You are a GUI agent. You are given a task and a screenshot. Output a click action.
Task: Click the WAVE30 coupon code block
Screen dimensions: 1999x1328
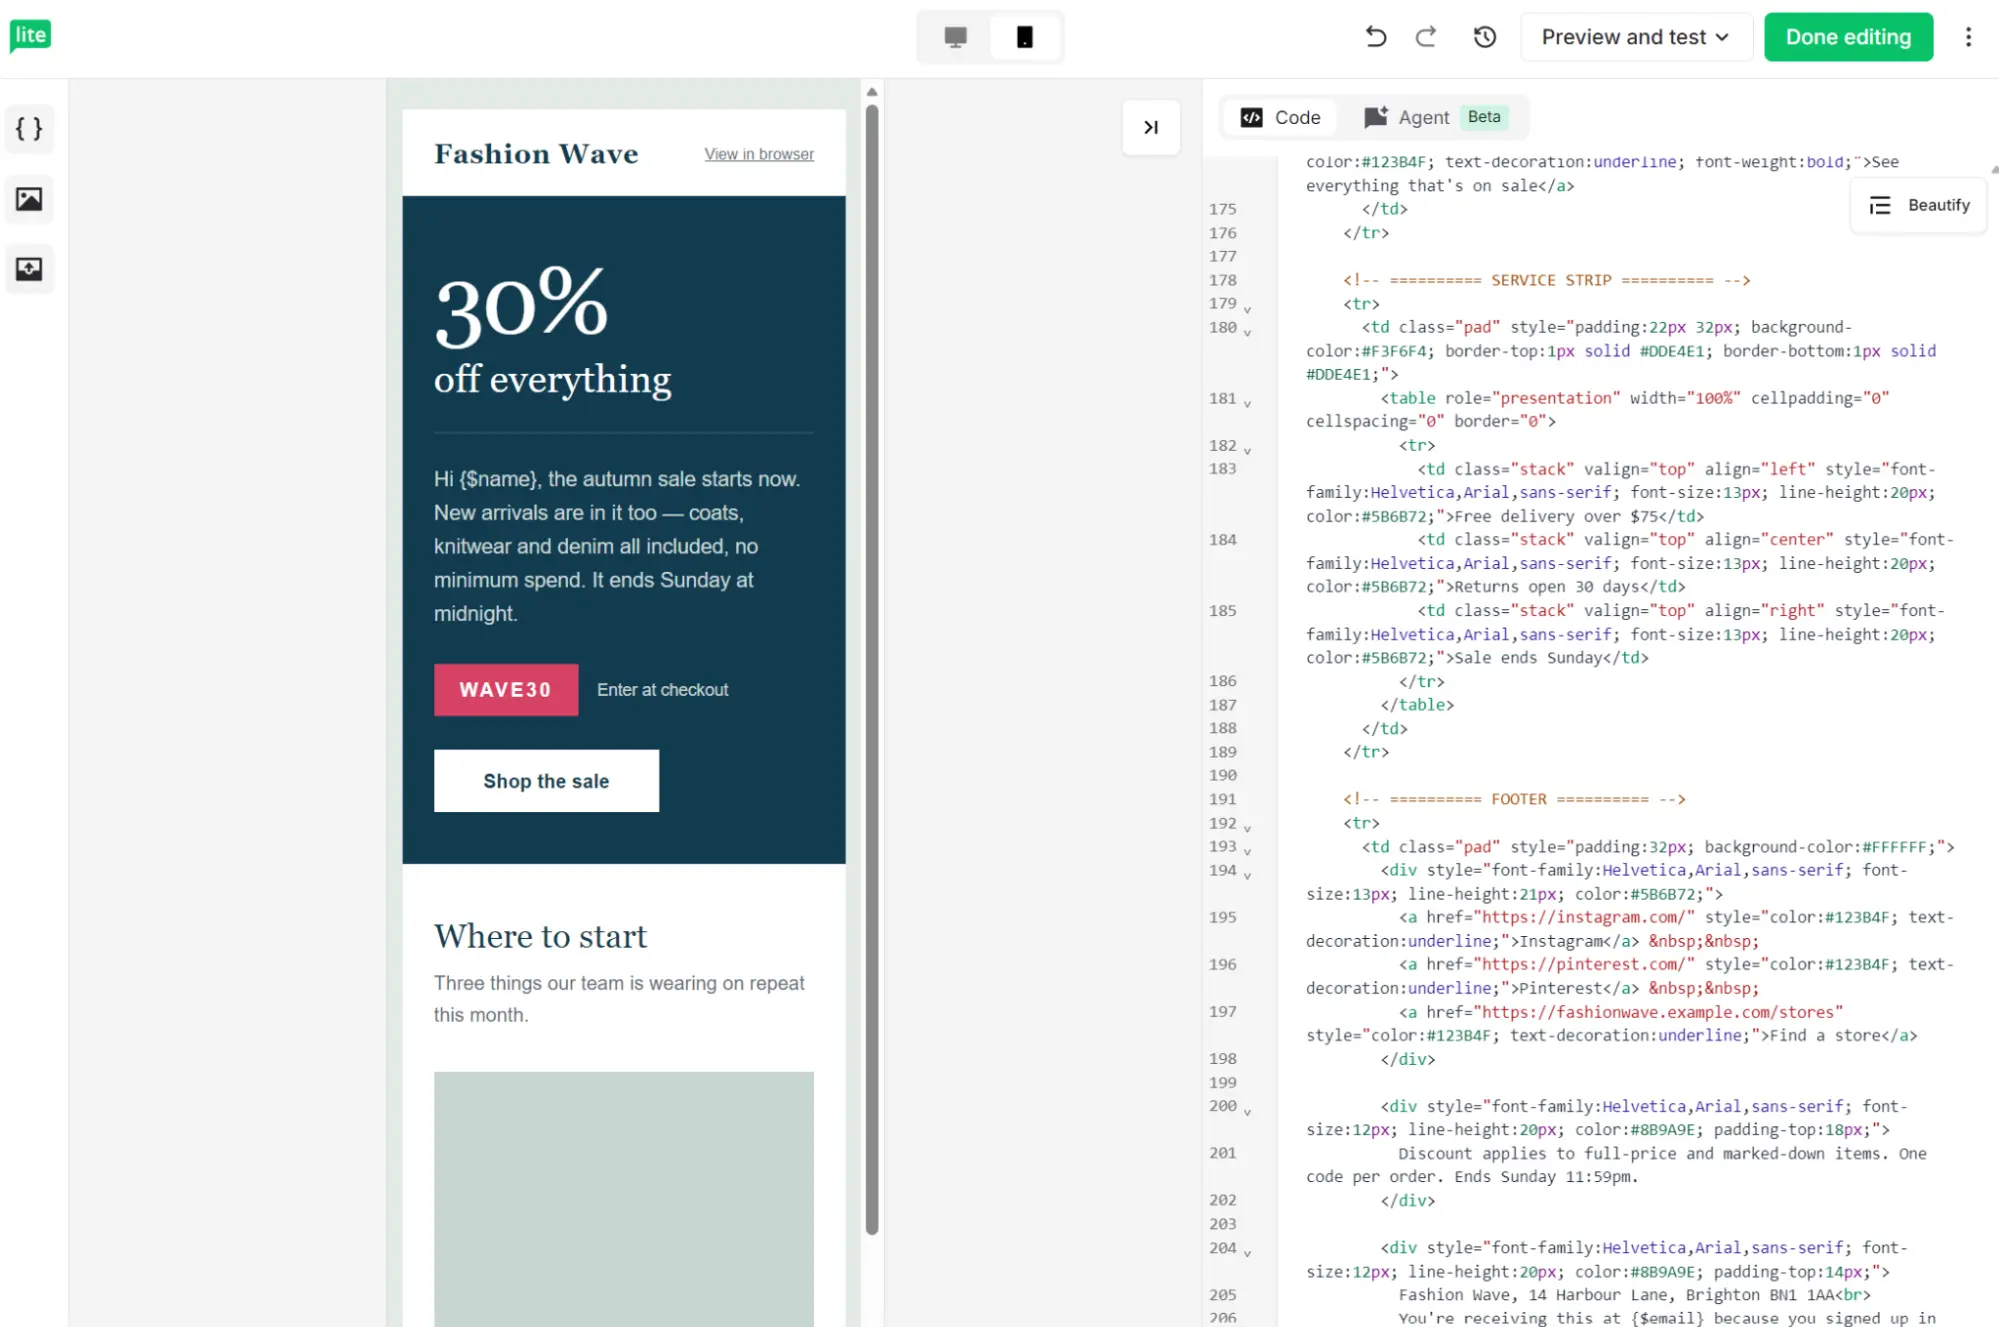(x=506, y=690)
